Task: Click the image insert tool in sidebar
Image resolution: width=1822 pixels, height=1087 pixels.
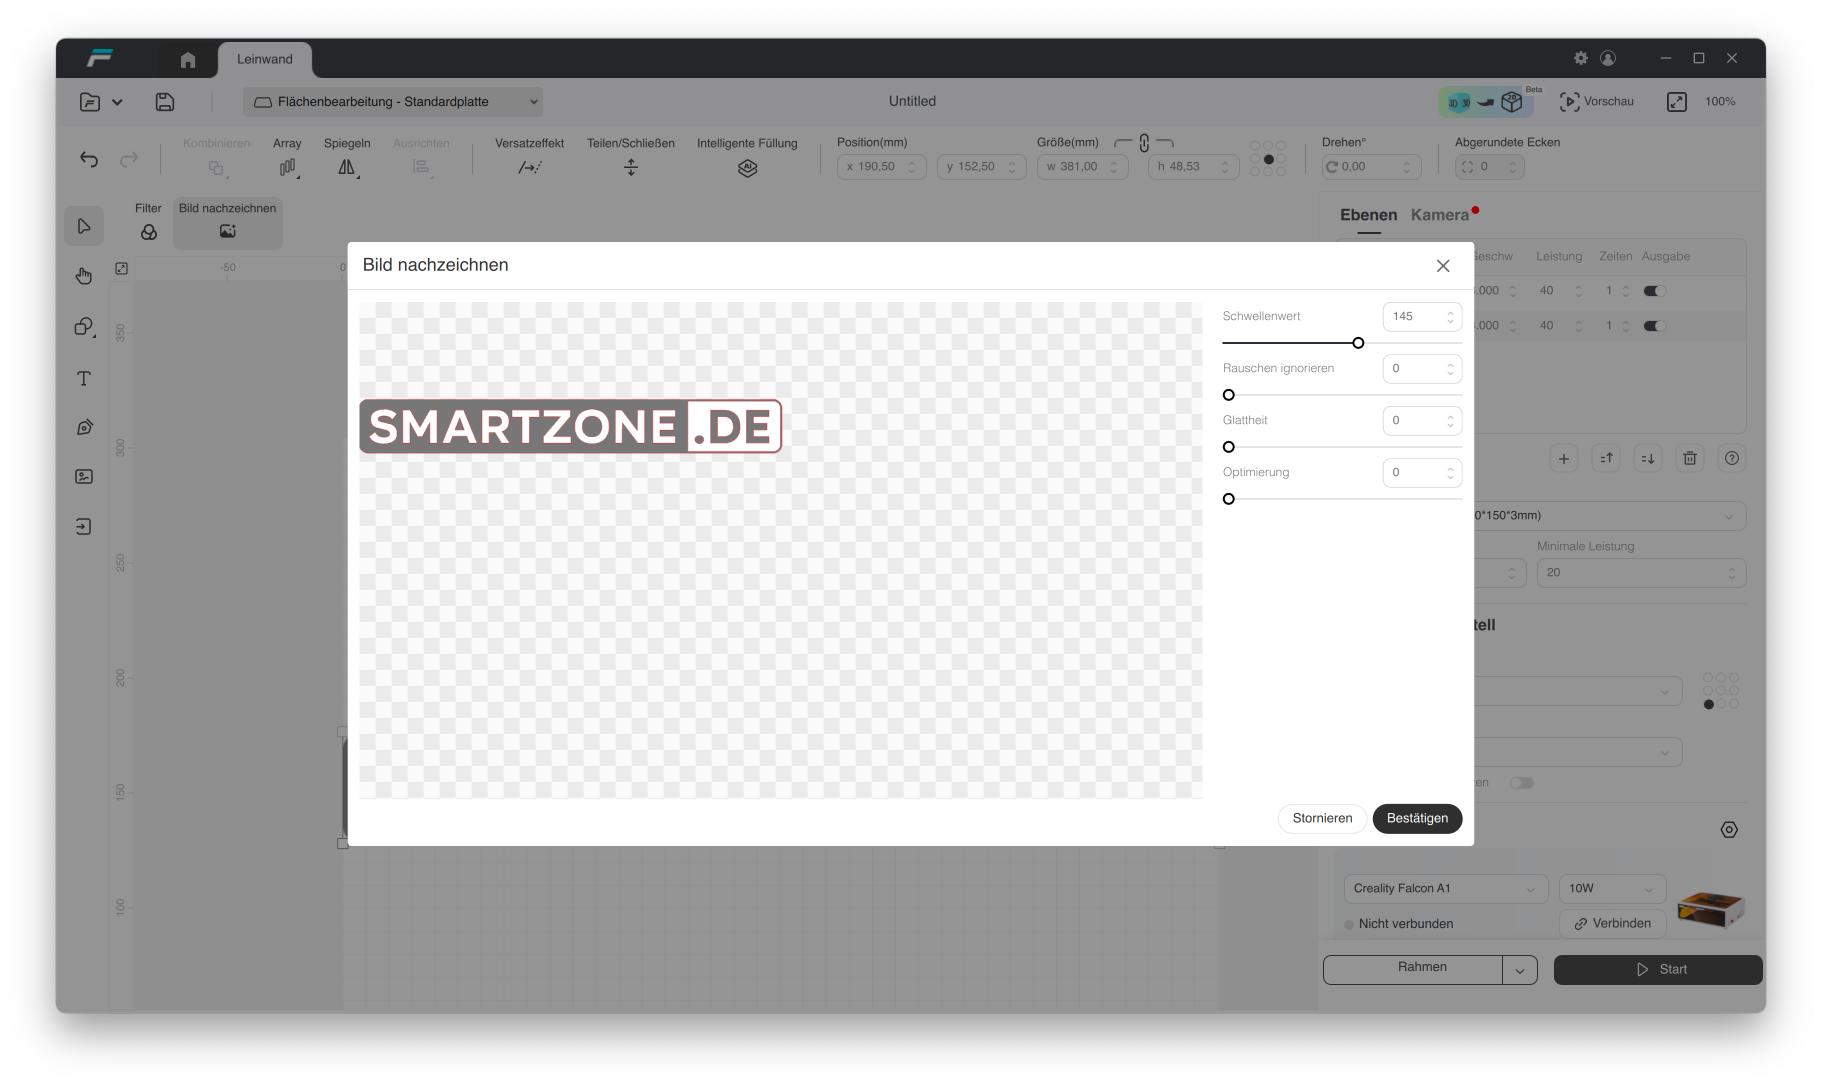Action: point(84,477)
